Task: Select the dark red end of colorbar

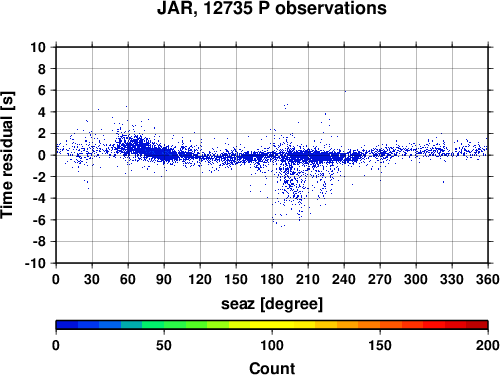Action: (x=477, y=325)
